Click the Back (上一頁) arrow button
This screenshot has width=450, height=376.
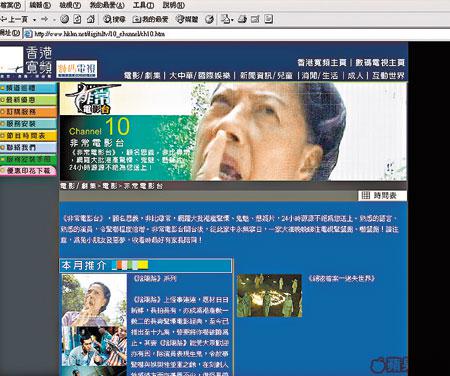(14, 19)
